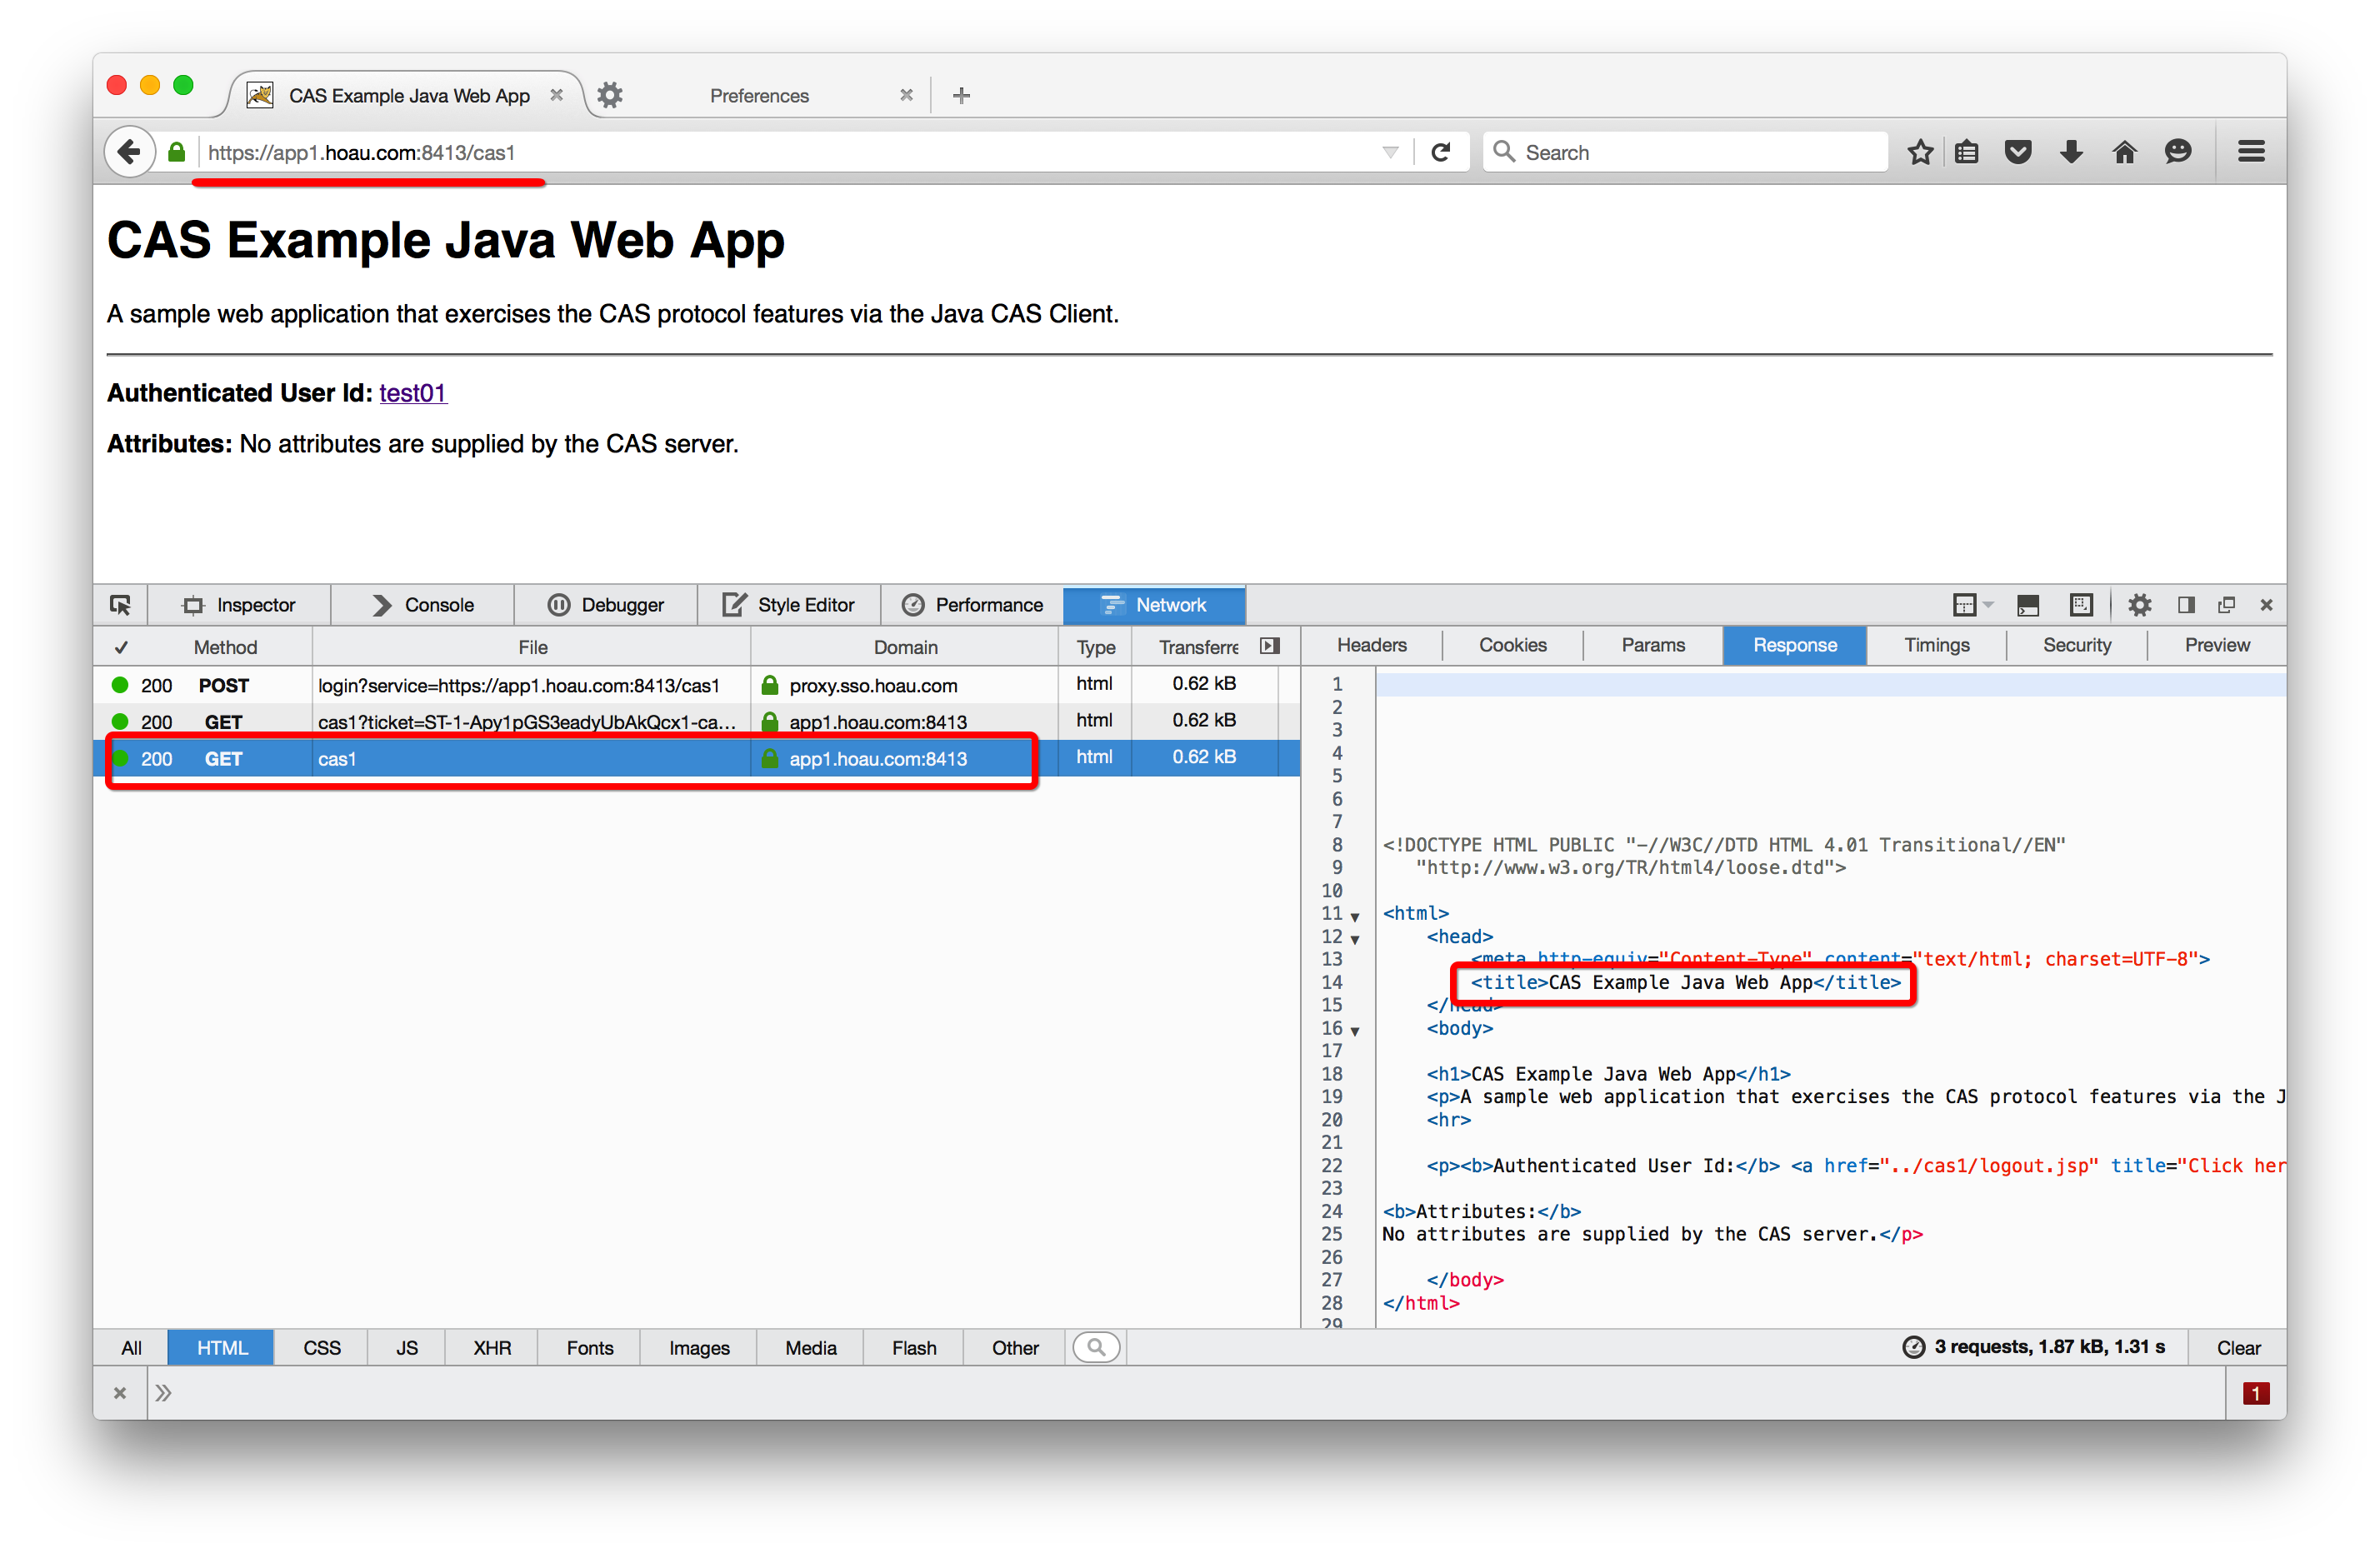Open the Performance tab
The width and height of the screenshot is (2380, 1553).
click(x=972, y=605)
